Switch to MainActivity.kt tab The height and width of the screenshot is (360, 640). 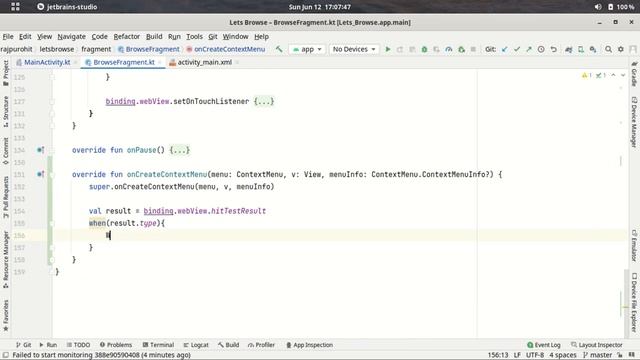(x=47, y=62)
